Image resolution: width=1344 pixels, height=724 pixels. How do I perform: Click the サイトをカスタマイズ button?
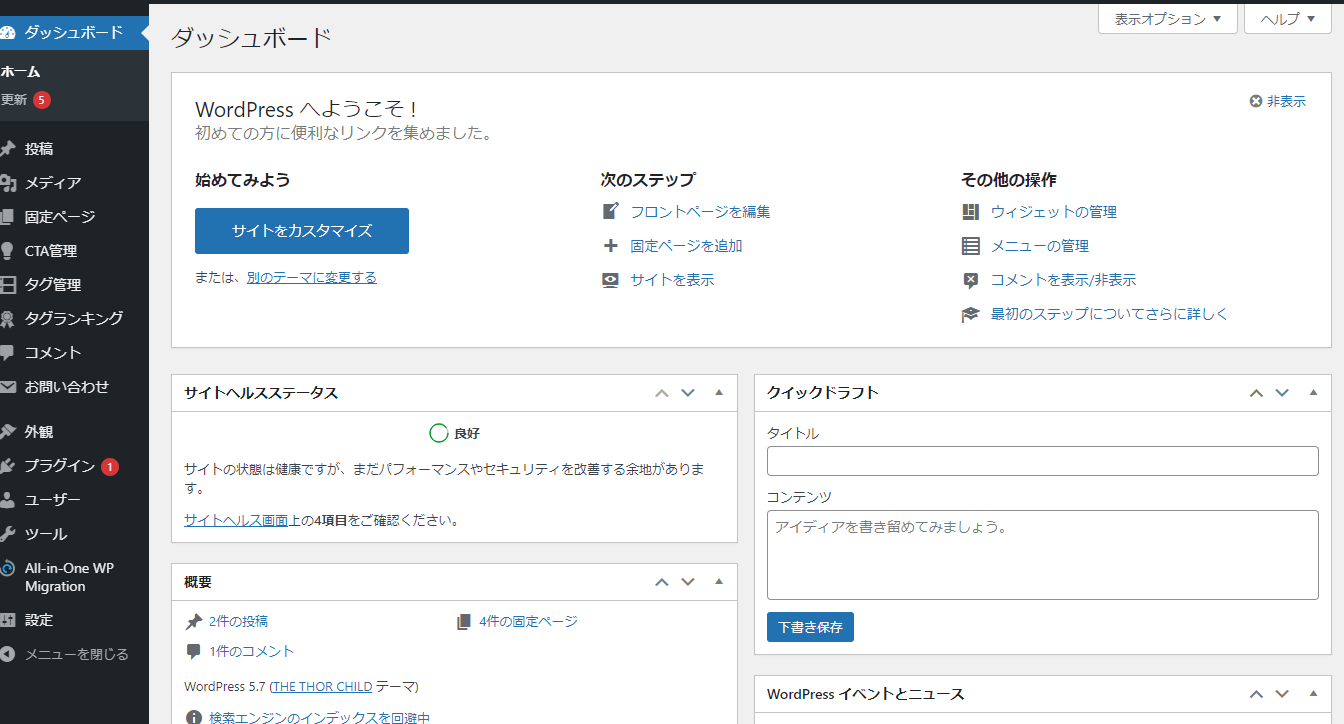(302, 231)
